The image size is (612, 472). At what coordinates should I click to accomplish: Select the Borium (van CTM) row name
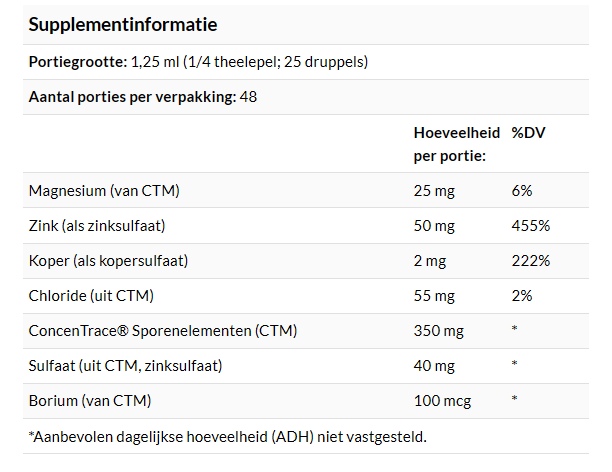tap(90, 401)
